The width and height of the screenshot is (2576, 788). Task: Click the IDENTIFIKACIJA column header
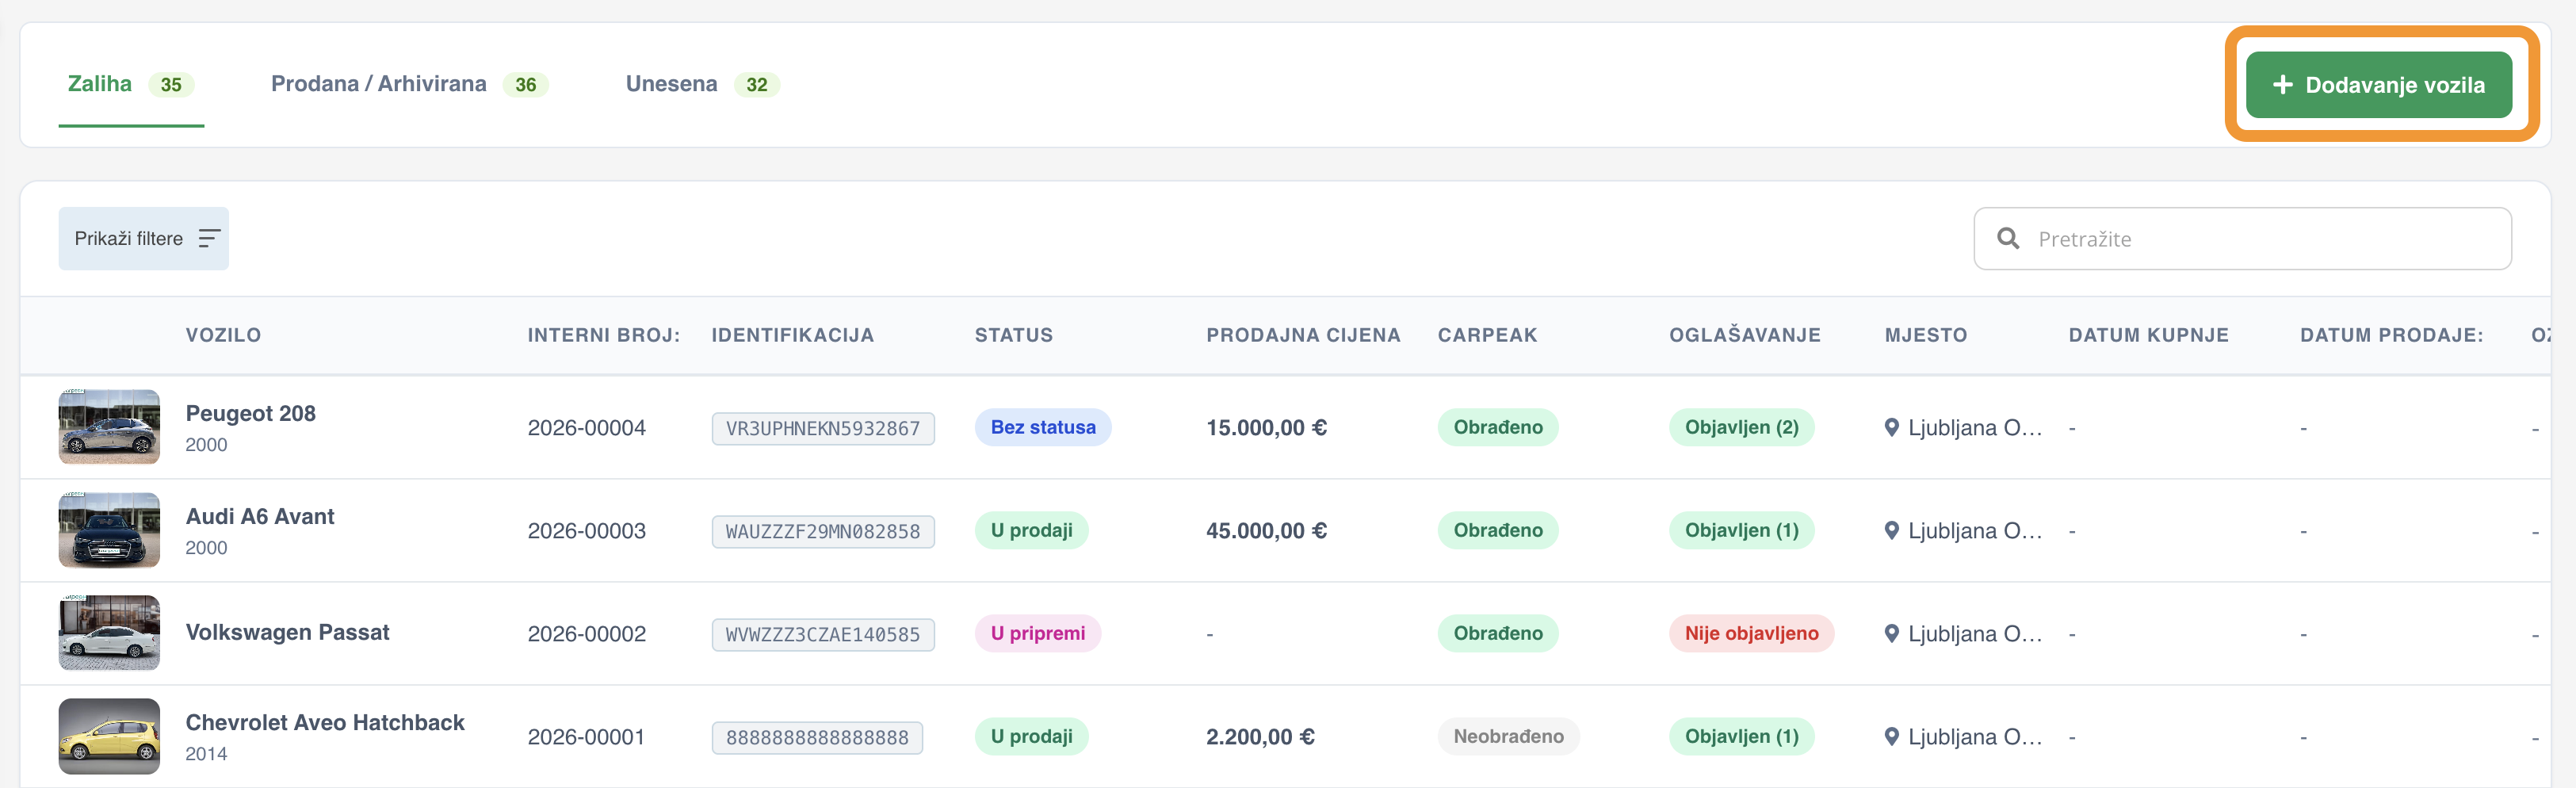click(x=793, y=335)
